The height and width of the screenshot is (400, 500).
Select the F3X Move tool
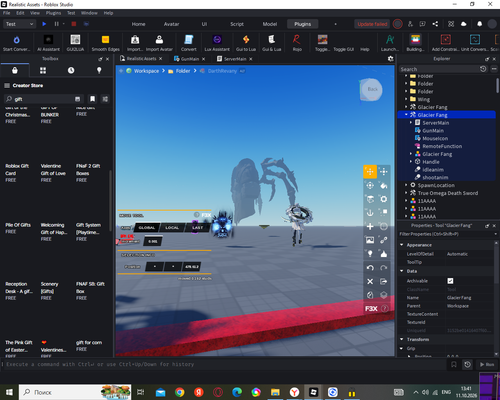[370, 172]
